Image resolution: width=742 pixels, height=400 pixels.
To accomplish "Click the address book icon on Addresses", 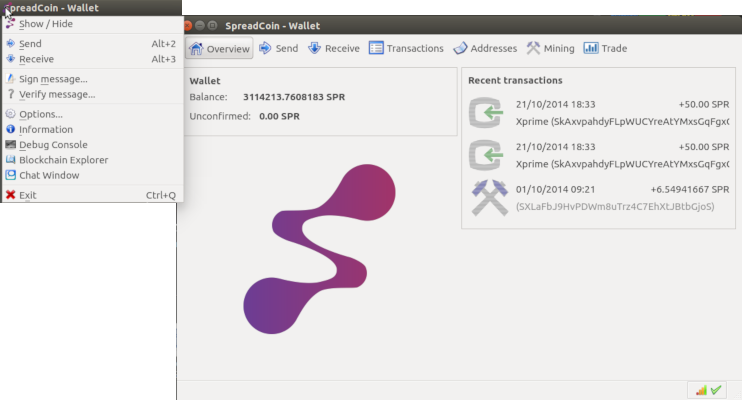I will point(460,48).
